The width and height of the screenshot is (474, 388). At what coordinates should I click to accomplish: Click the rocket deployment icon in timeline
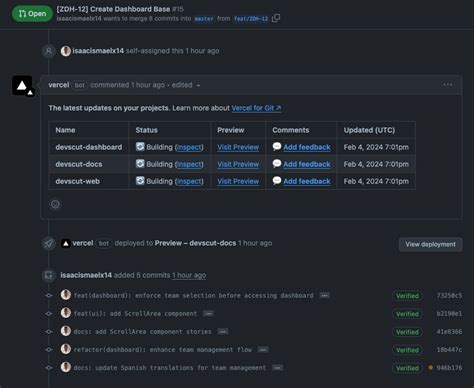coord(49,243)
